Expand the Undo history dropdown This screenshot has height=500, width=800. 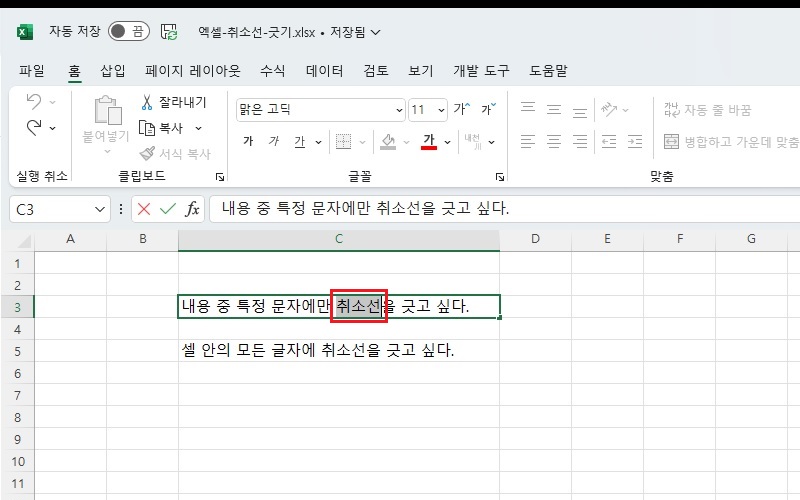(x=53, y=103)
